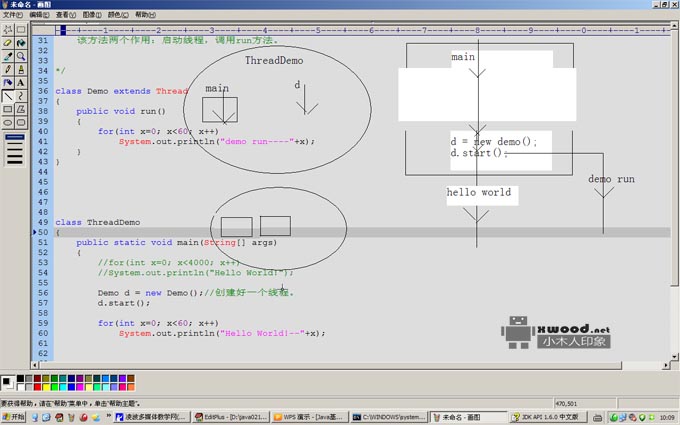
Task: Open the 开始 Start menu
Action: 13,417
